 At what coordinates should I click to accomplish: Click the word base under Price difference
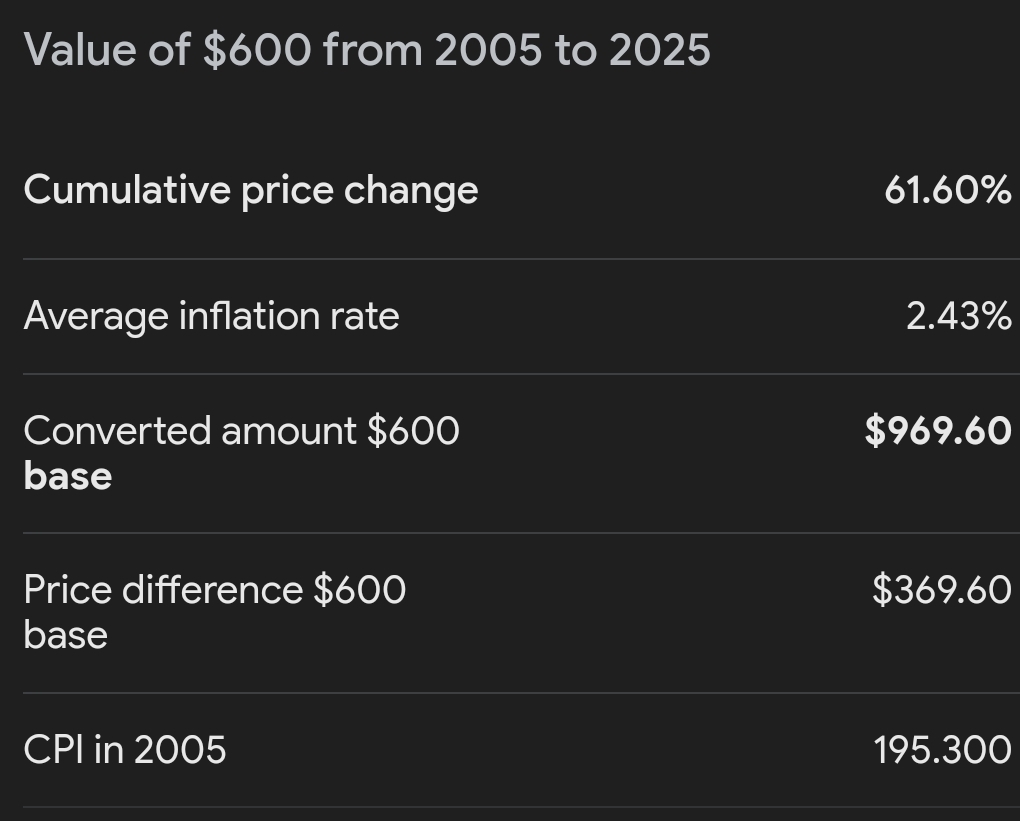point(65,635)
